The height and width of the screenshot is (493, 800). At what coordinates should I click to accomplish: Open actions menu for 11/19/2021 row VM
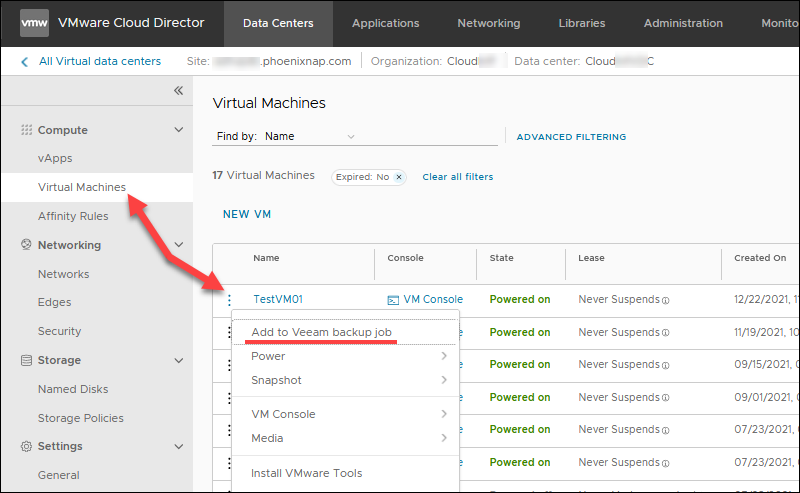(229, 333)
